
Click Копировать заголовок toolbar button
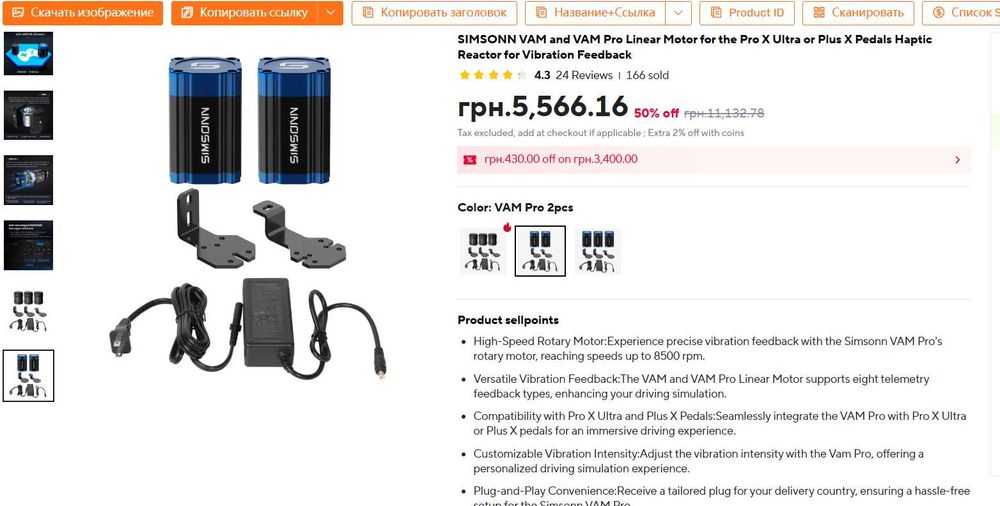tap(434, 13)
